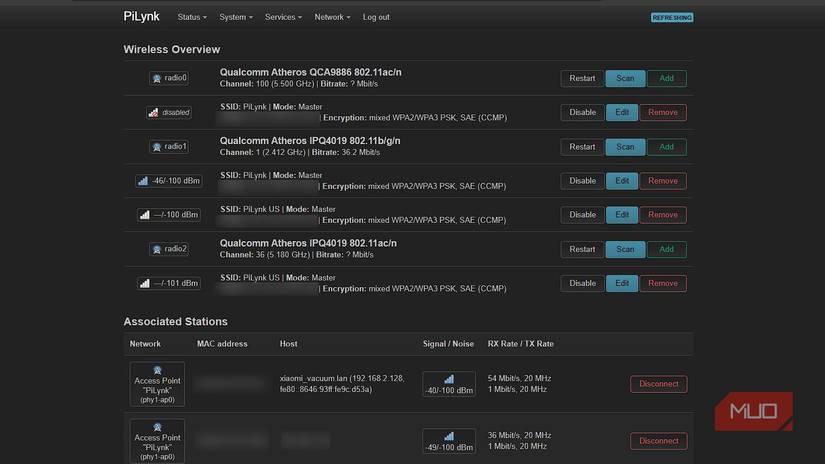Screen dimensions: 825x464
Task: Click the -46/-100 dBm signal badge
Action: (169, 180)
